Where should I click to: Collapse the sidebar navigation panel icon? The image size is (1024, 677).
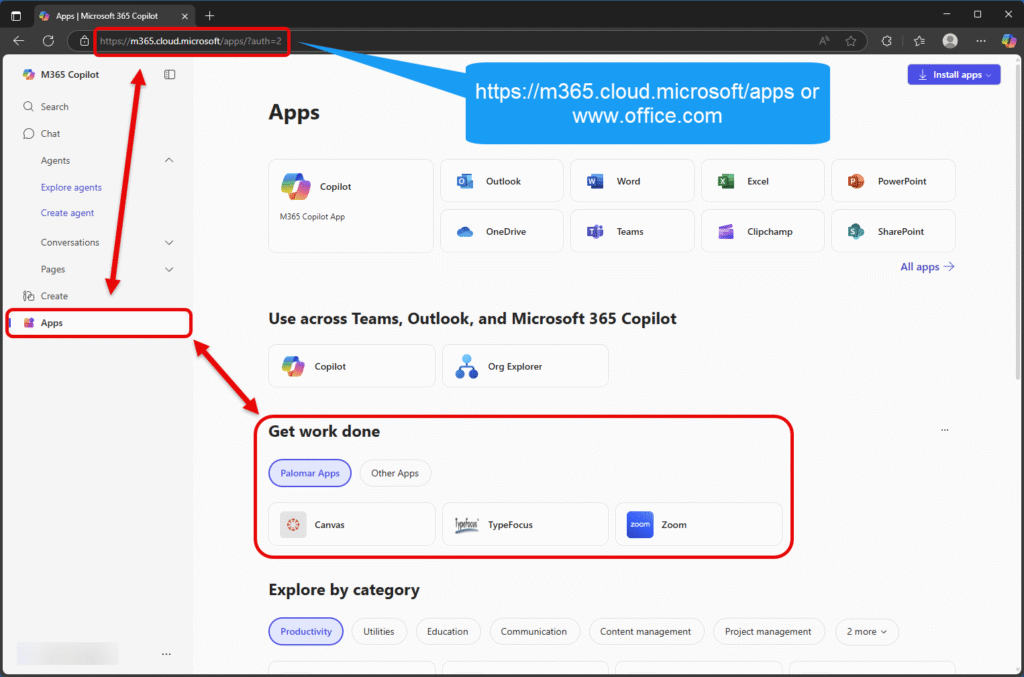170,74
